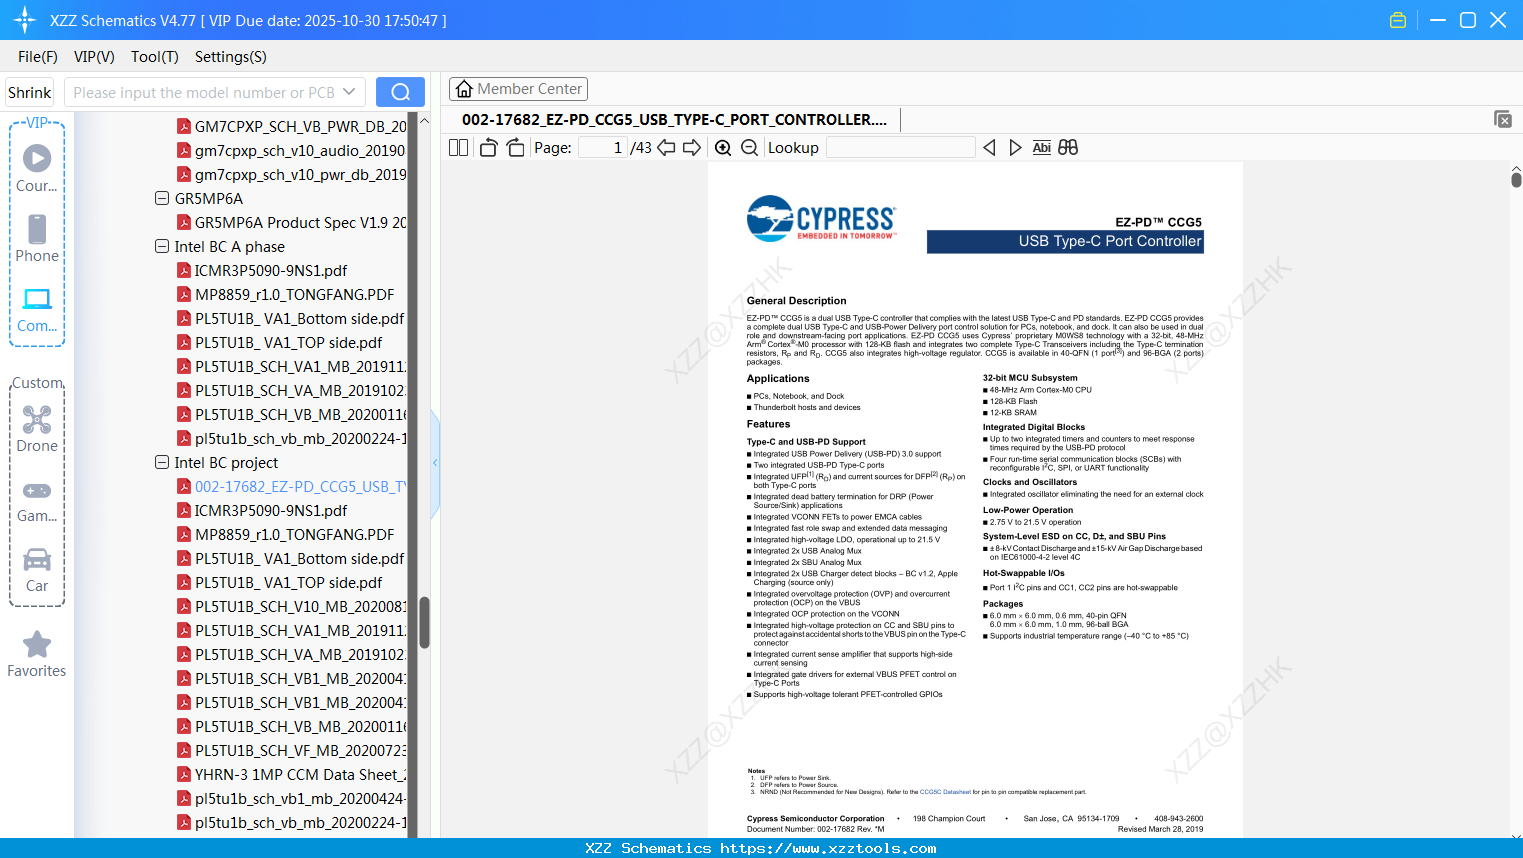Follow the CCG5C Datasheet link in notes
The width and height of the screenshot is (1523, 858).
point(945,792)
